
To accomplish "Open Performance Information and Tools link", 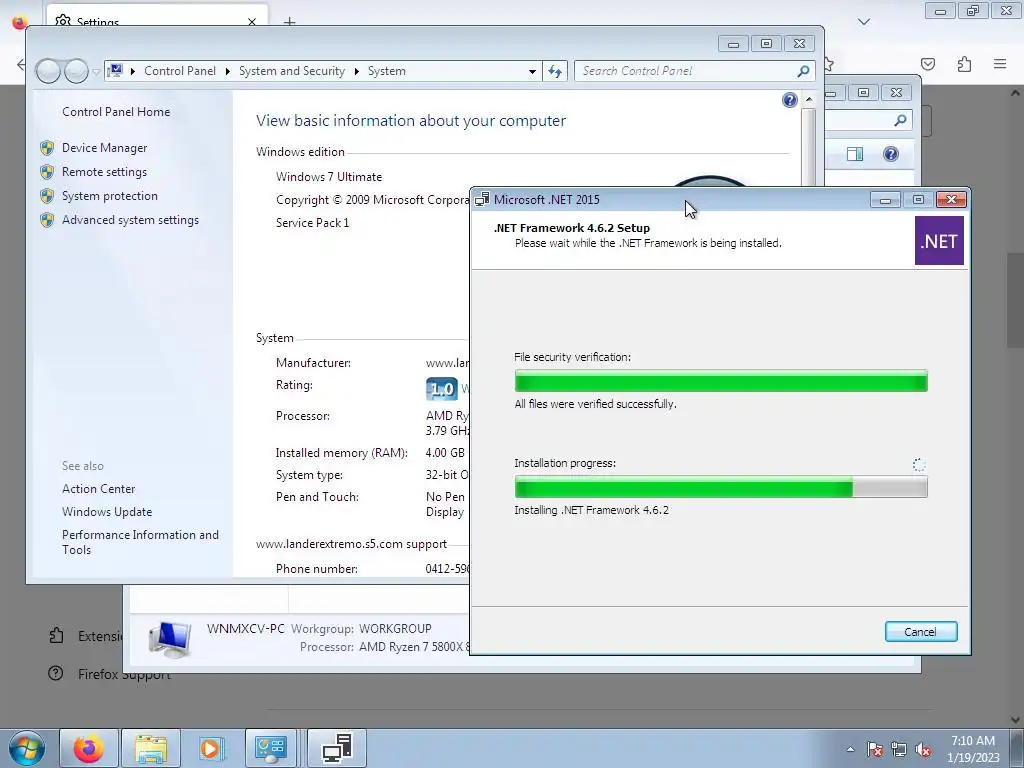I will click(140, 542).
